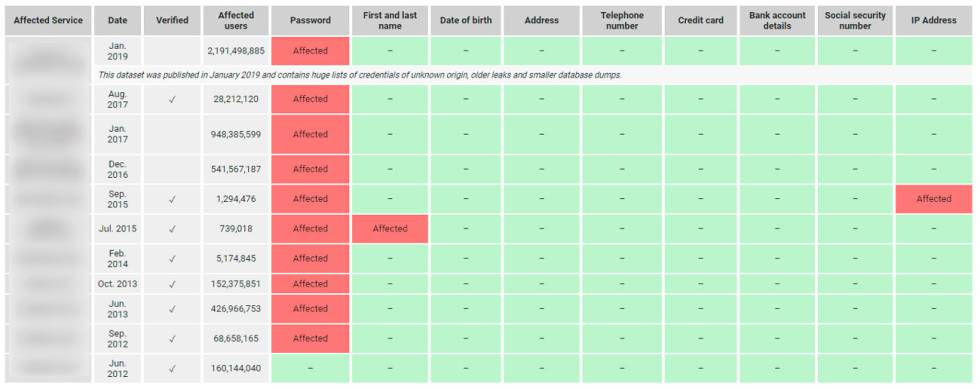The width and height of the screenshot is (980, 389).
Task: Click the Affected First and last name cell
Action: click(390, 229)
